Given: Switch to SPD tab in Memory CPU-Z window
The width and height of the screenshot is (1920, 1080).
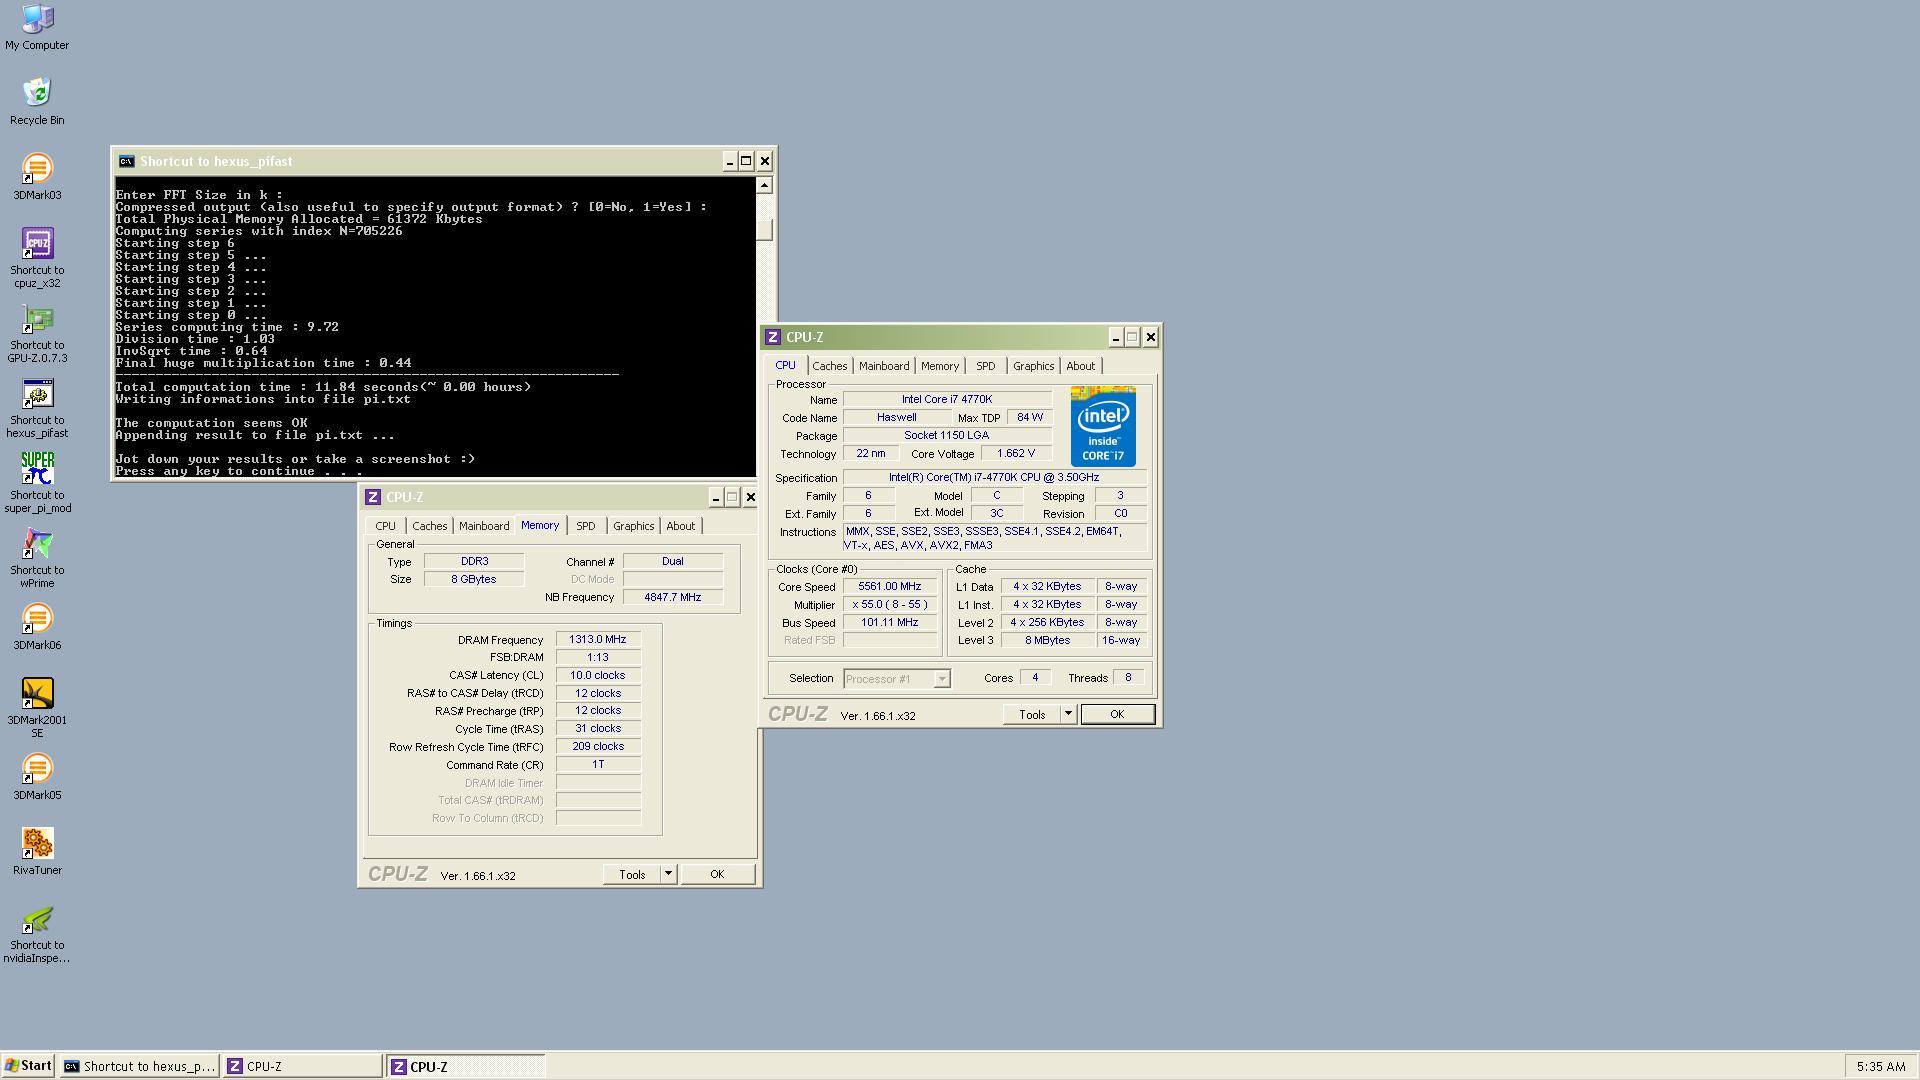Looking at the screenshot, I should (x=585, y=526).
